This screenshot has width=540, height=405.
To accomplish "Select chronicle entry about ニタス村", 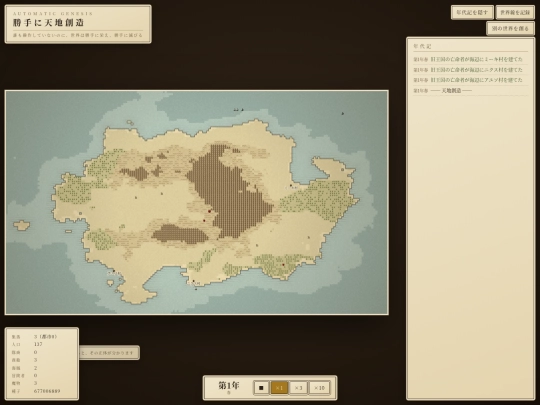I will (x=470, y=70).
